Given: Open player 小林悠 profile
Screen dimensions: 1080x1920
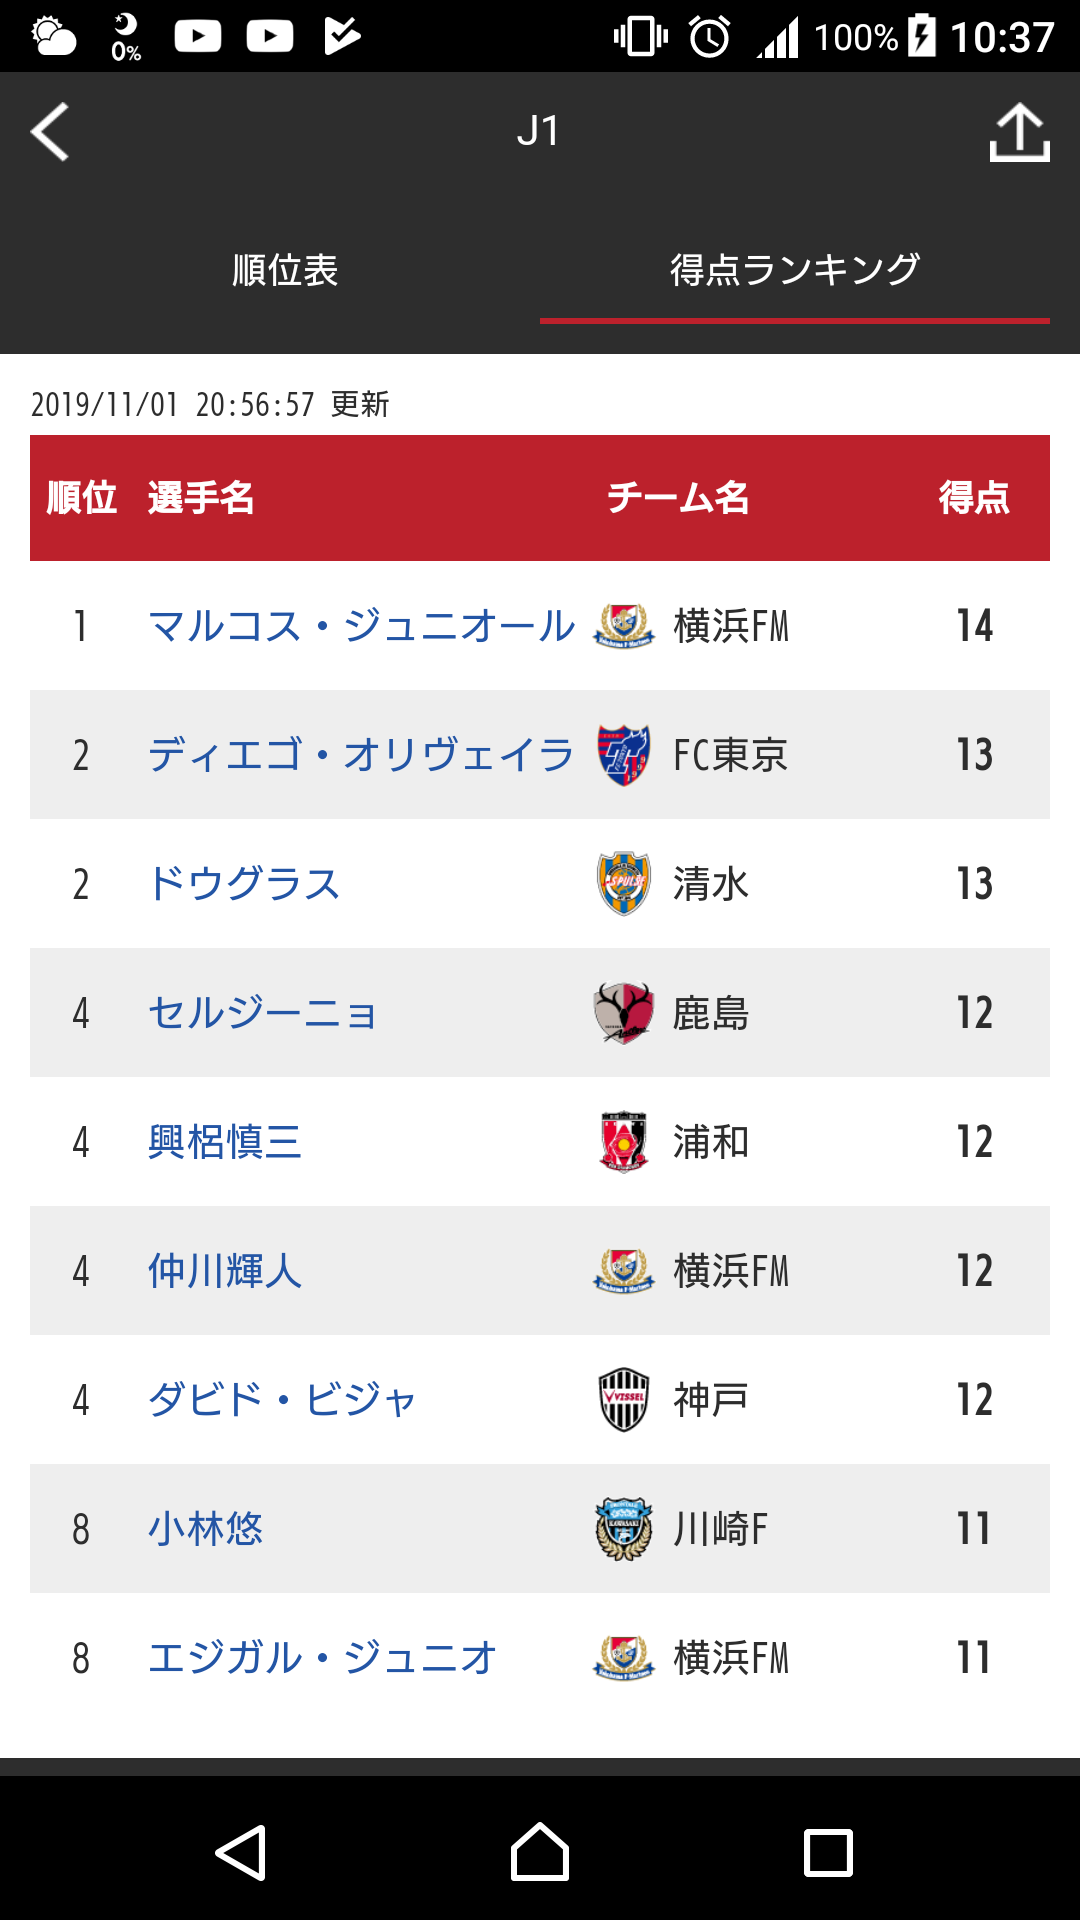Looking at the screenshot, I should point(205,1529).
